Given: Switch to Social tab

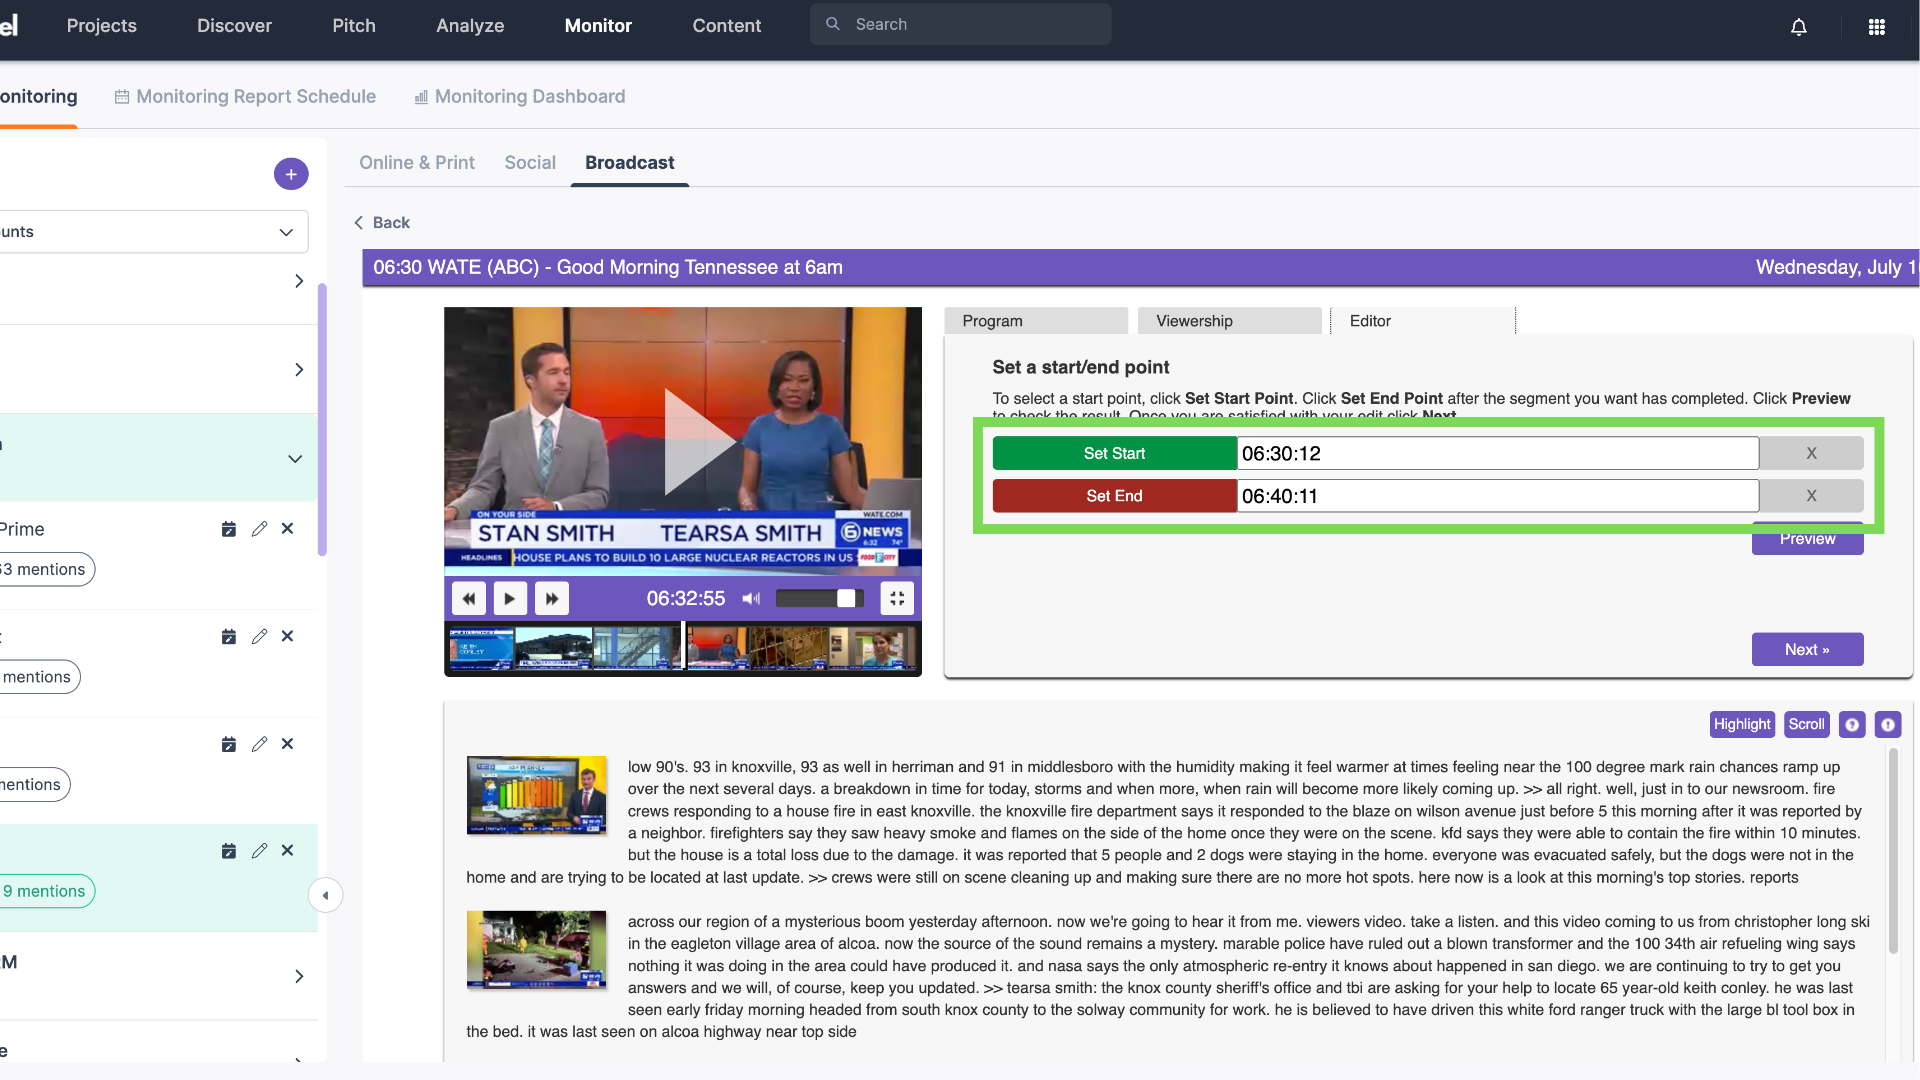Looking at the screenshot, I should coord(530,163).
